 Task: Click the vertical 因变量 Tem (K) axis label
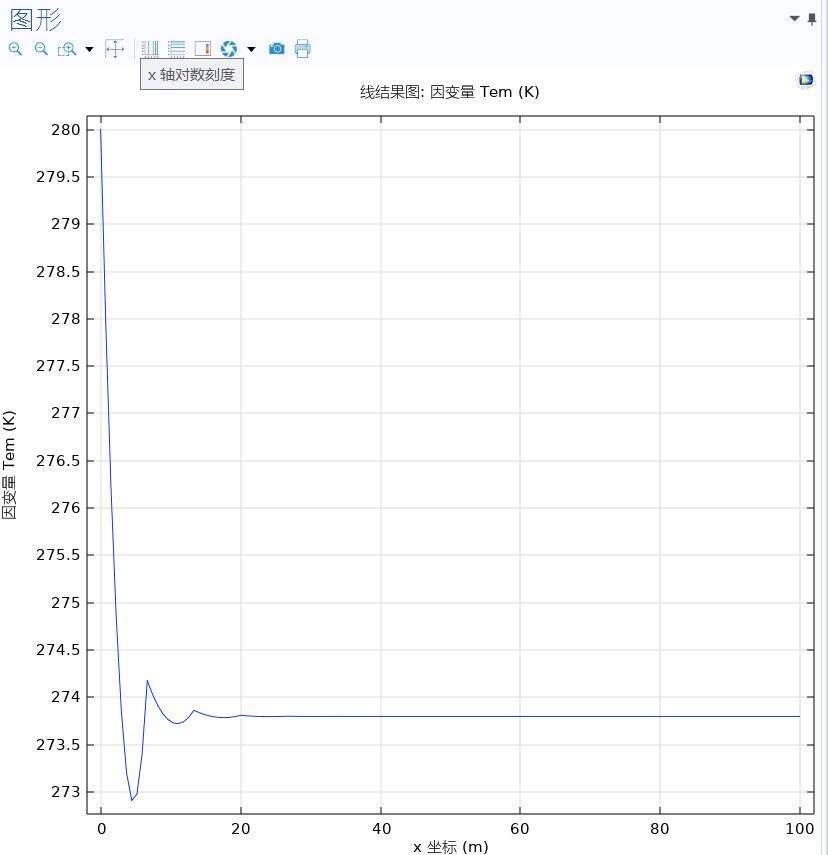point(9,464)
